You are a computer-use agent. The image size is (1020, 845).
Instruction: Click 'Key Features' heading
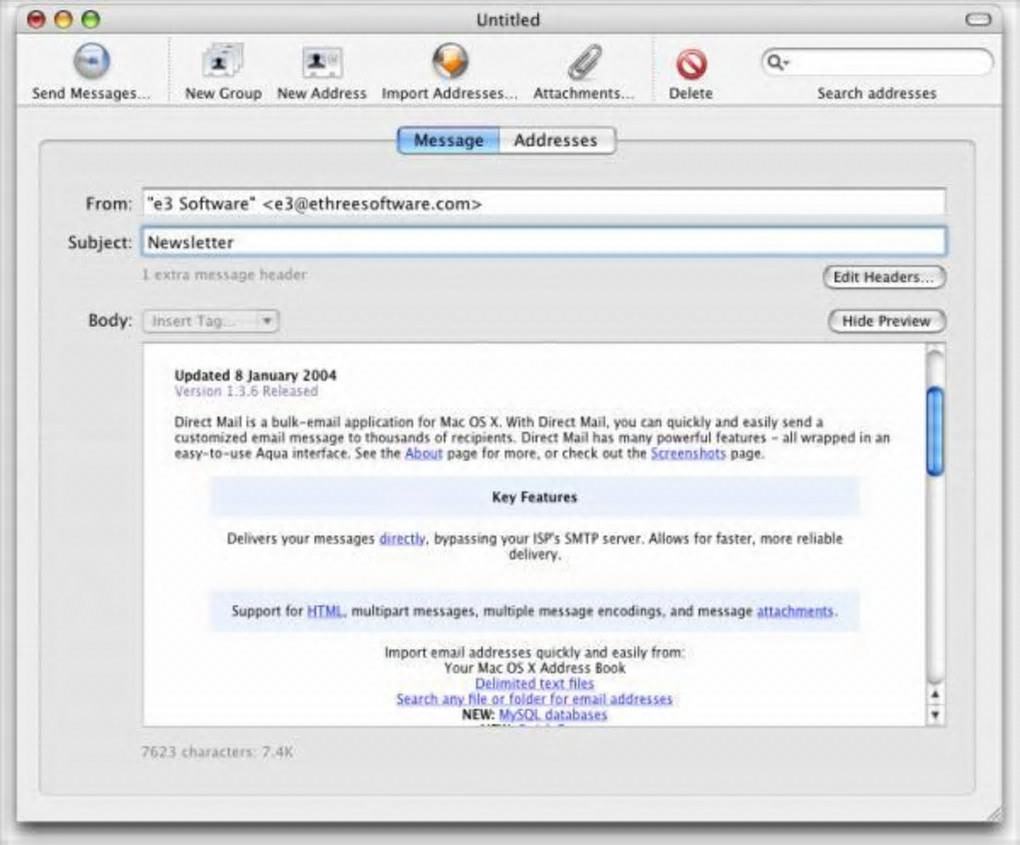pyautogui.click(x=534, y=497)
